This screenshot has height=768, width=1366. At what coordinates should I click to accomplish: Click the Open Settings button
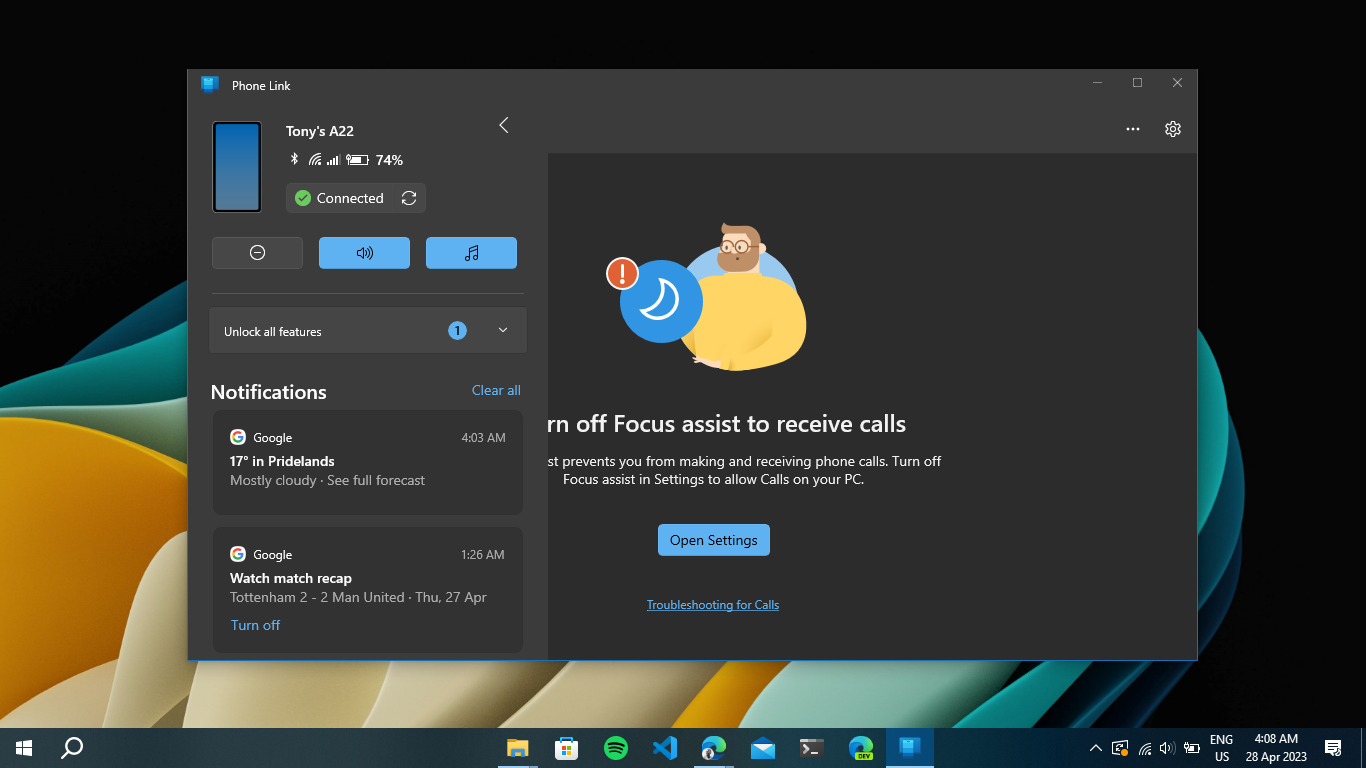coord(714,540)
